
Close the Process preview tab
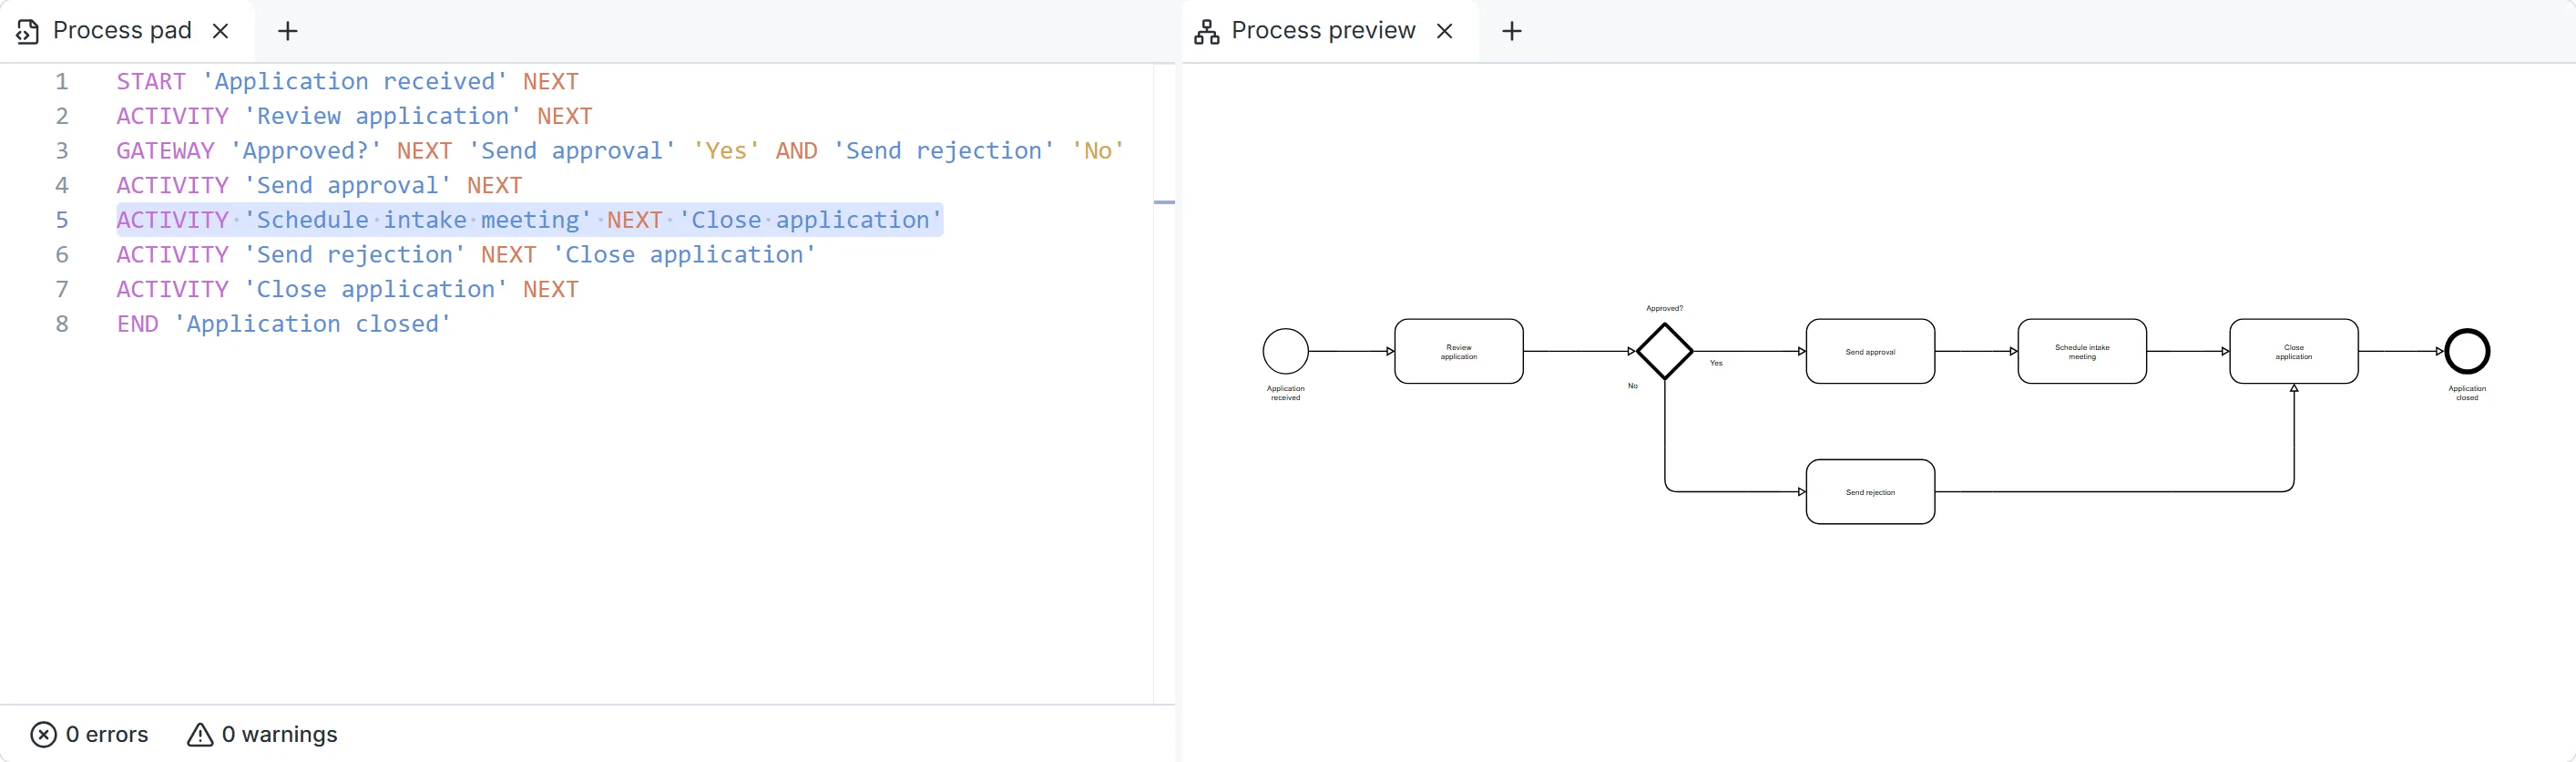tap(1445, 31)
